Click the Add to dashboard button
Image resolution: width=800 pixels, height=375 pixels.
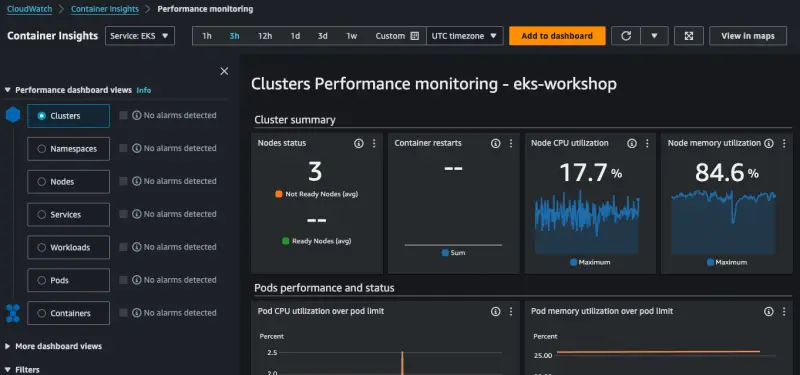557,36
